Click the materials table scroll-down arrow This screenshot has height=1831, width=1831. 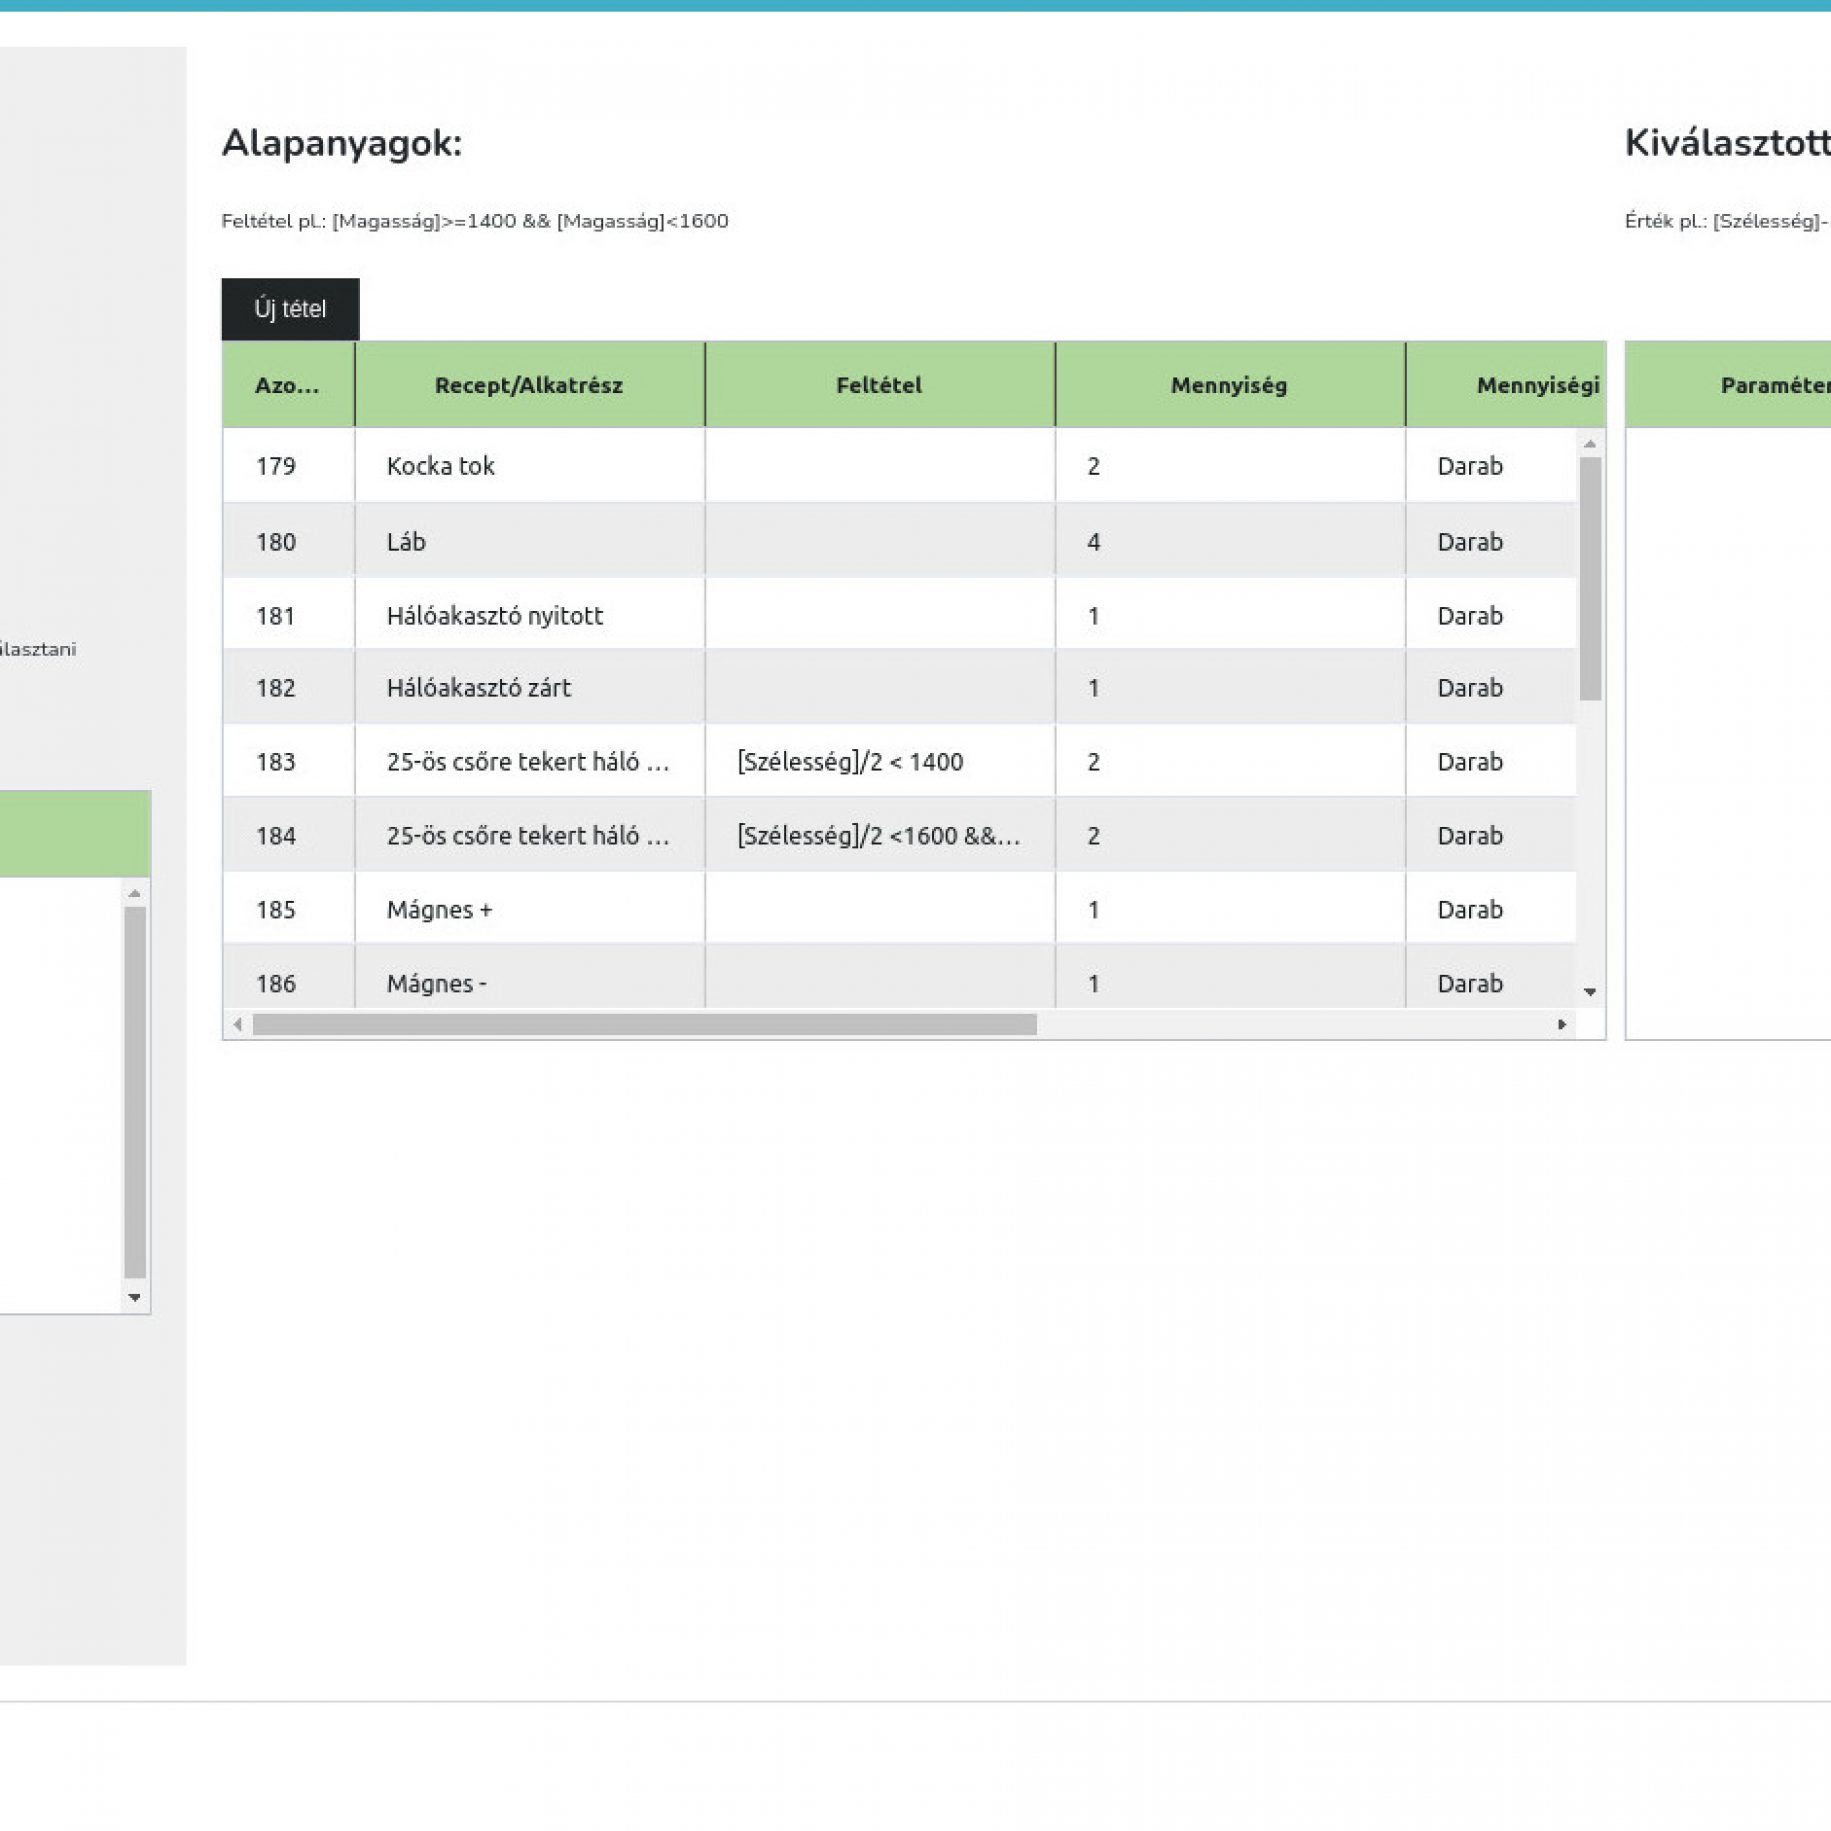pos(1589,992)
